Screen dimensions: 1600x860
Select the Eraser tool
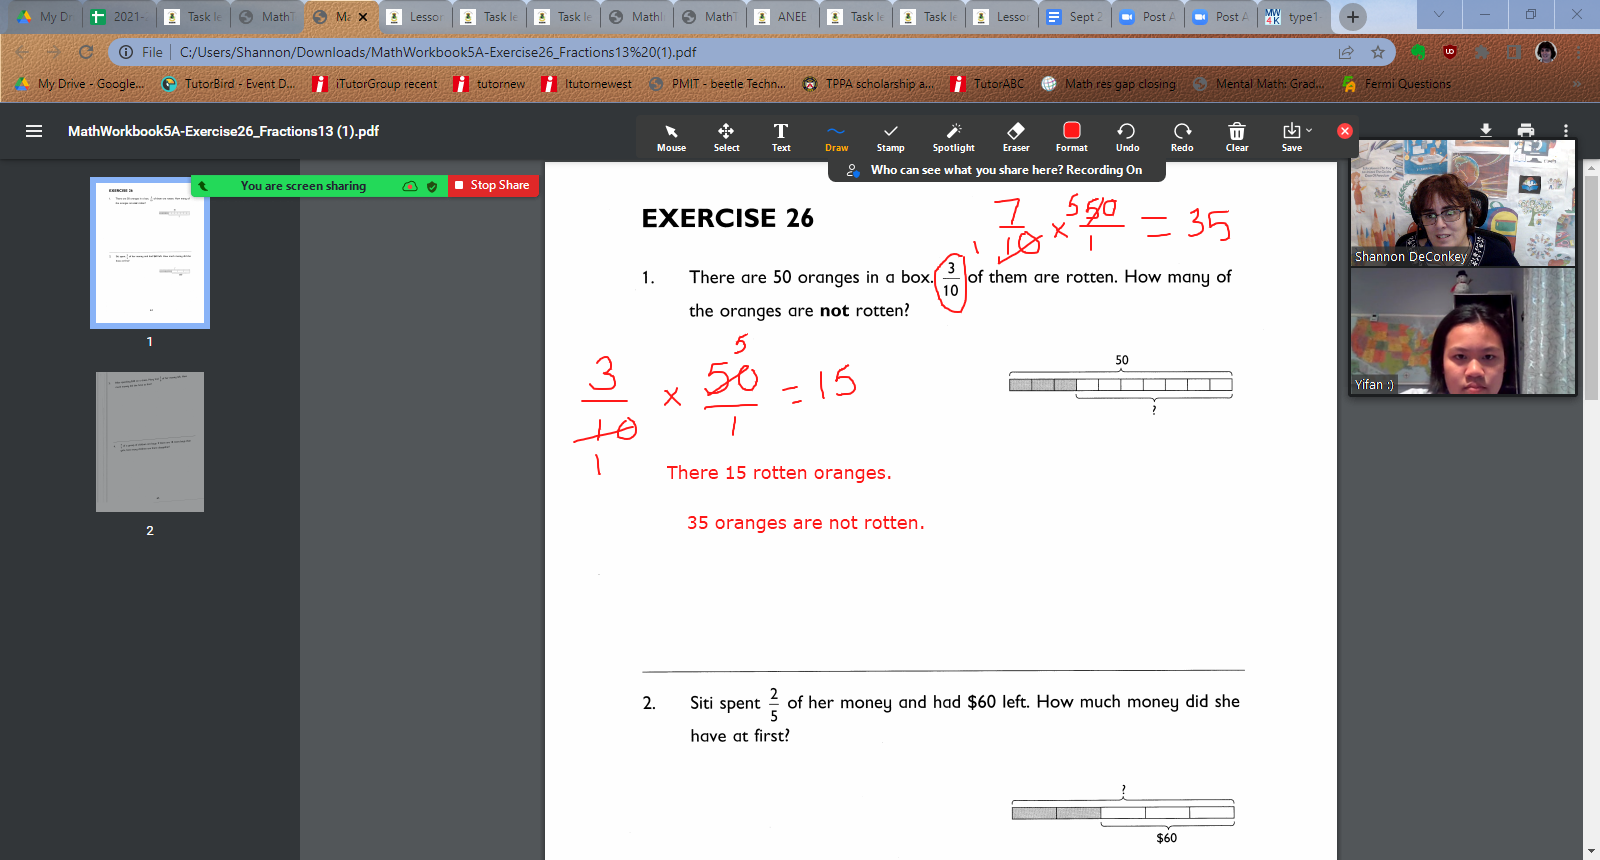pyautogui.click(x=1016, y=137)
